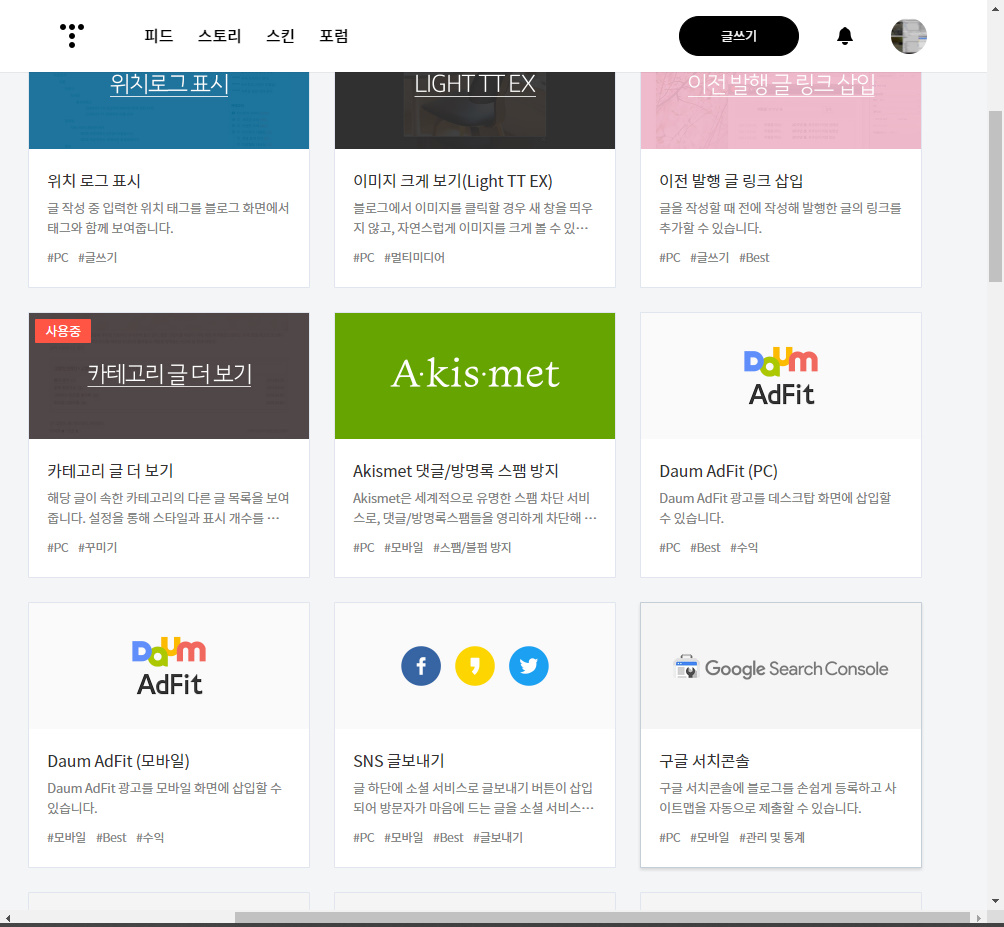Open 카테고리 글 더 보기 plugin title
This screenshot has width=1004, height=927.
[x=110, y=471]
